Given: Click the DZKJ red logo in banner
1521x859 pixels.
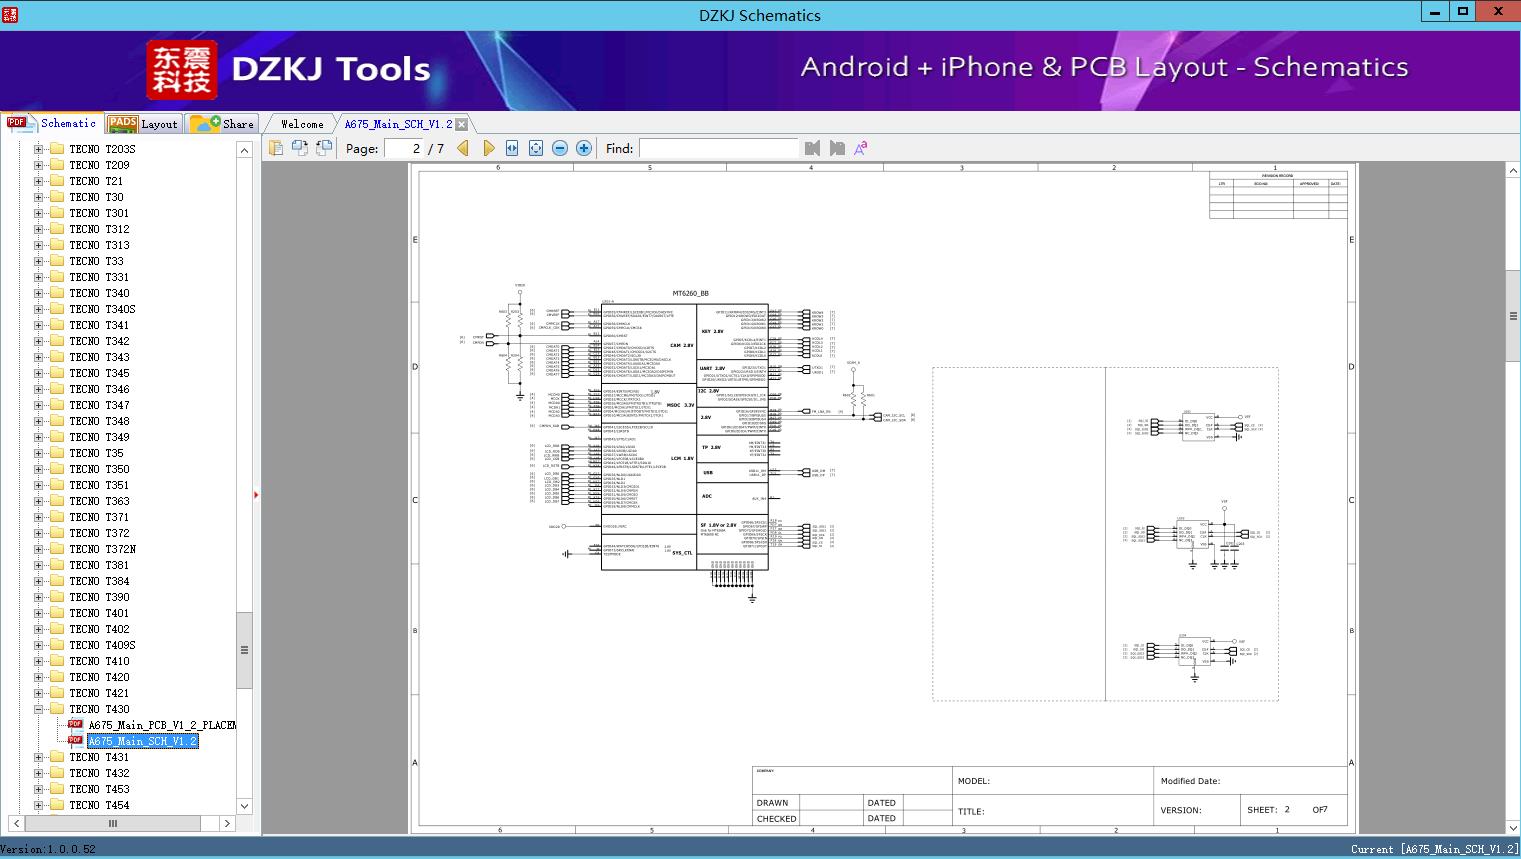Looking at the screenshot, I should [x=182, y=70].
